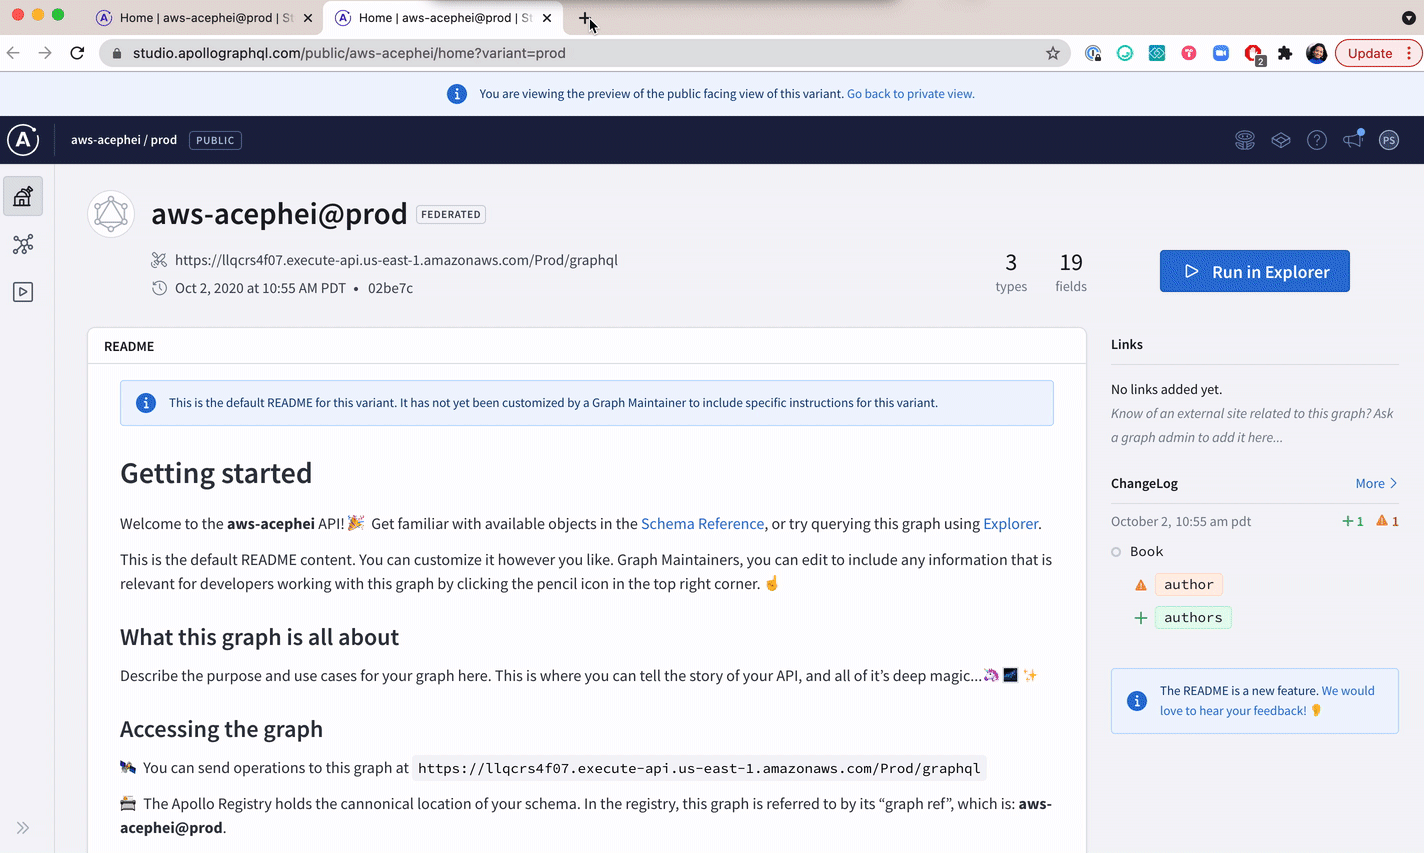Open the pink T extension icon
This screenshot has width=1424, height=853.
tap(1189, 53)
